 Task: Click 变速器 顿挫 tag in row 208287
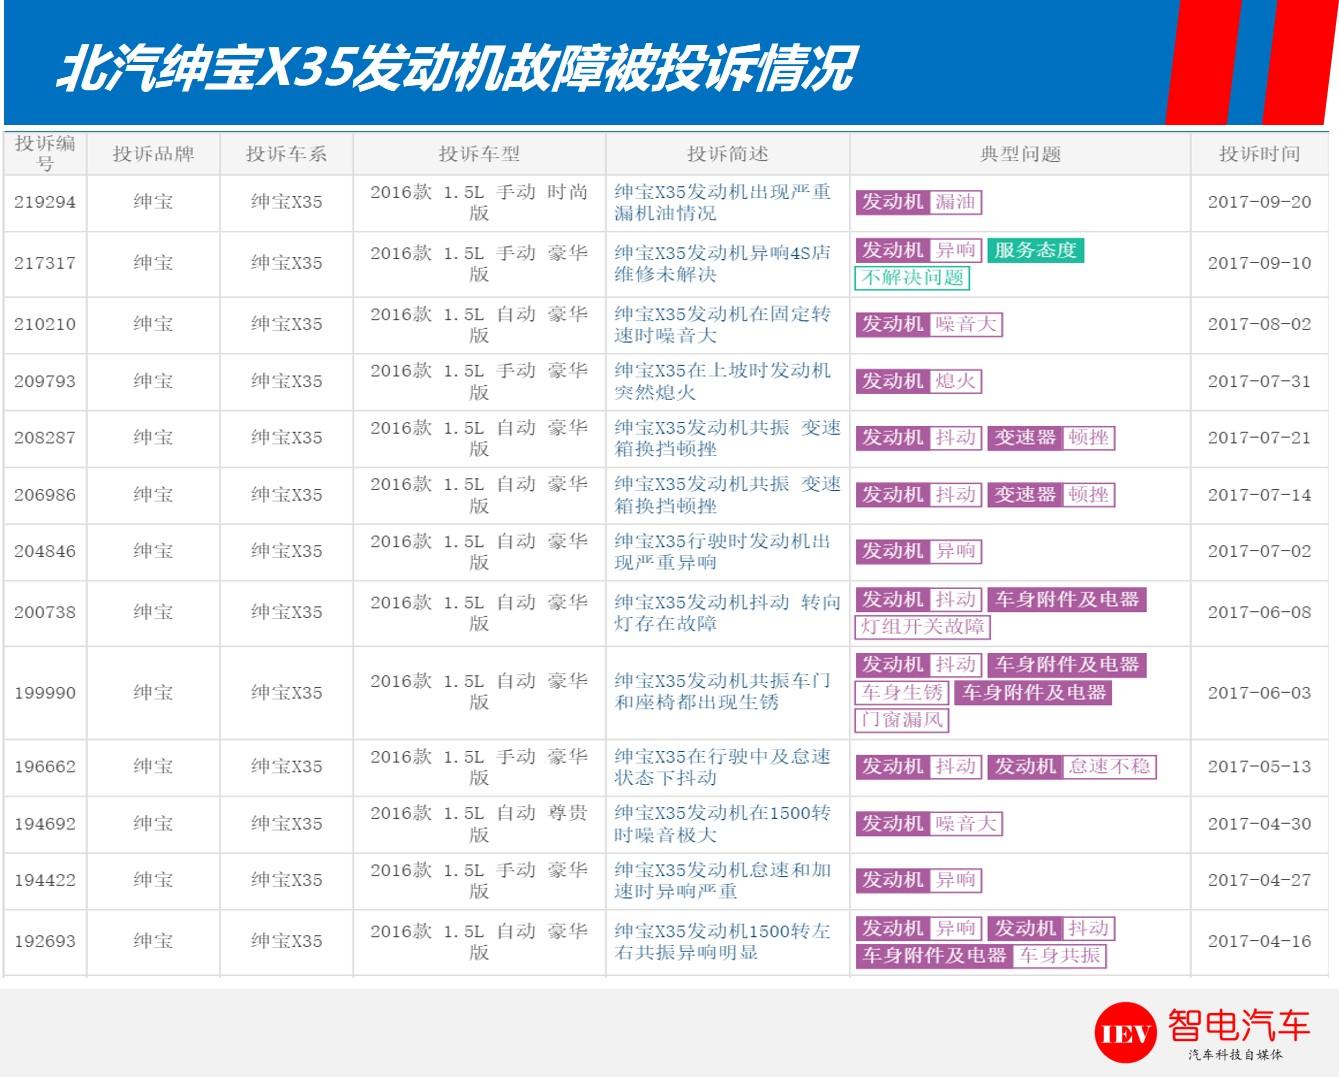(x=1051, y=438)
